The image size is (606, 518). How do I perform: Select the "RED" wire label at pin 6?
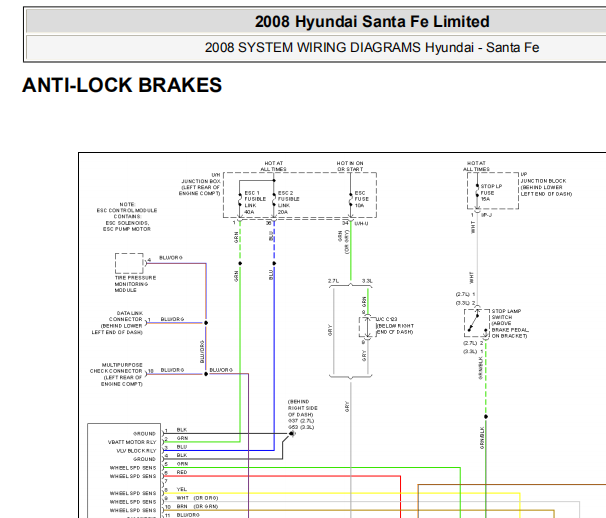coord(182,472)
